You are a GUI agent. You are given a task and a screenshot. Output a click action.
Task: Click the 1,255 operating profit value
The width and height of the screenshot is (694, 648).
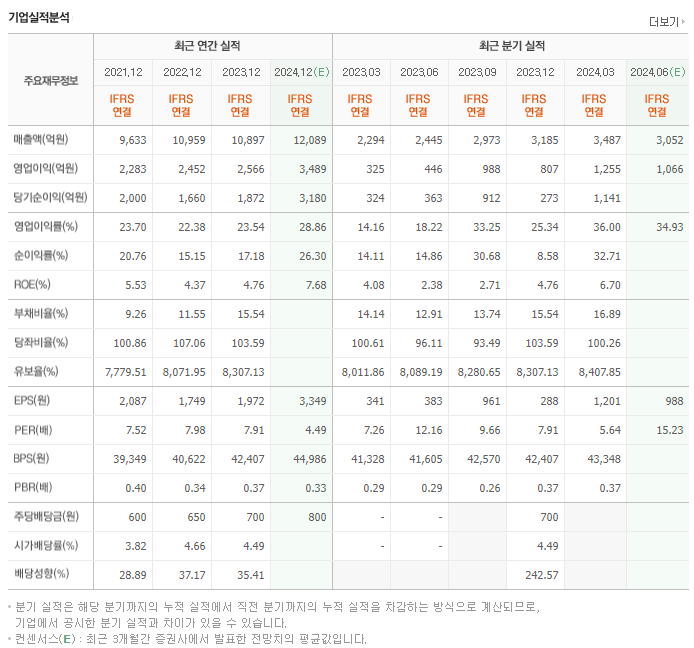pyautogui.click(x=607, y=169)
